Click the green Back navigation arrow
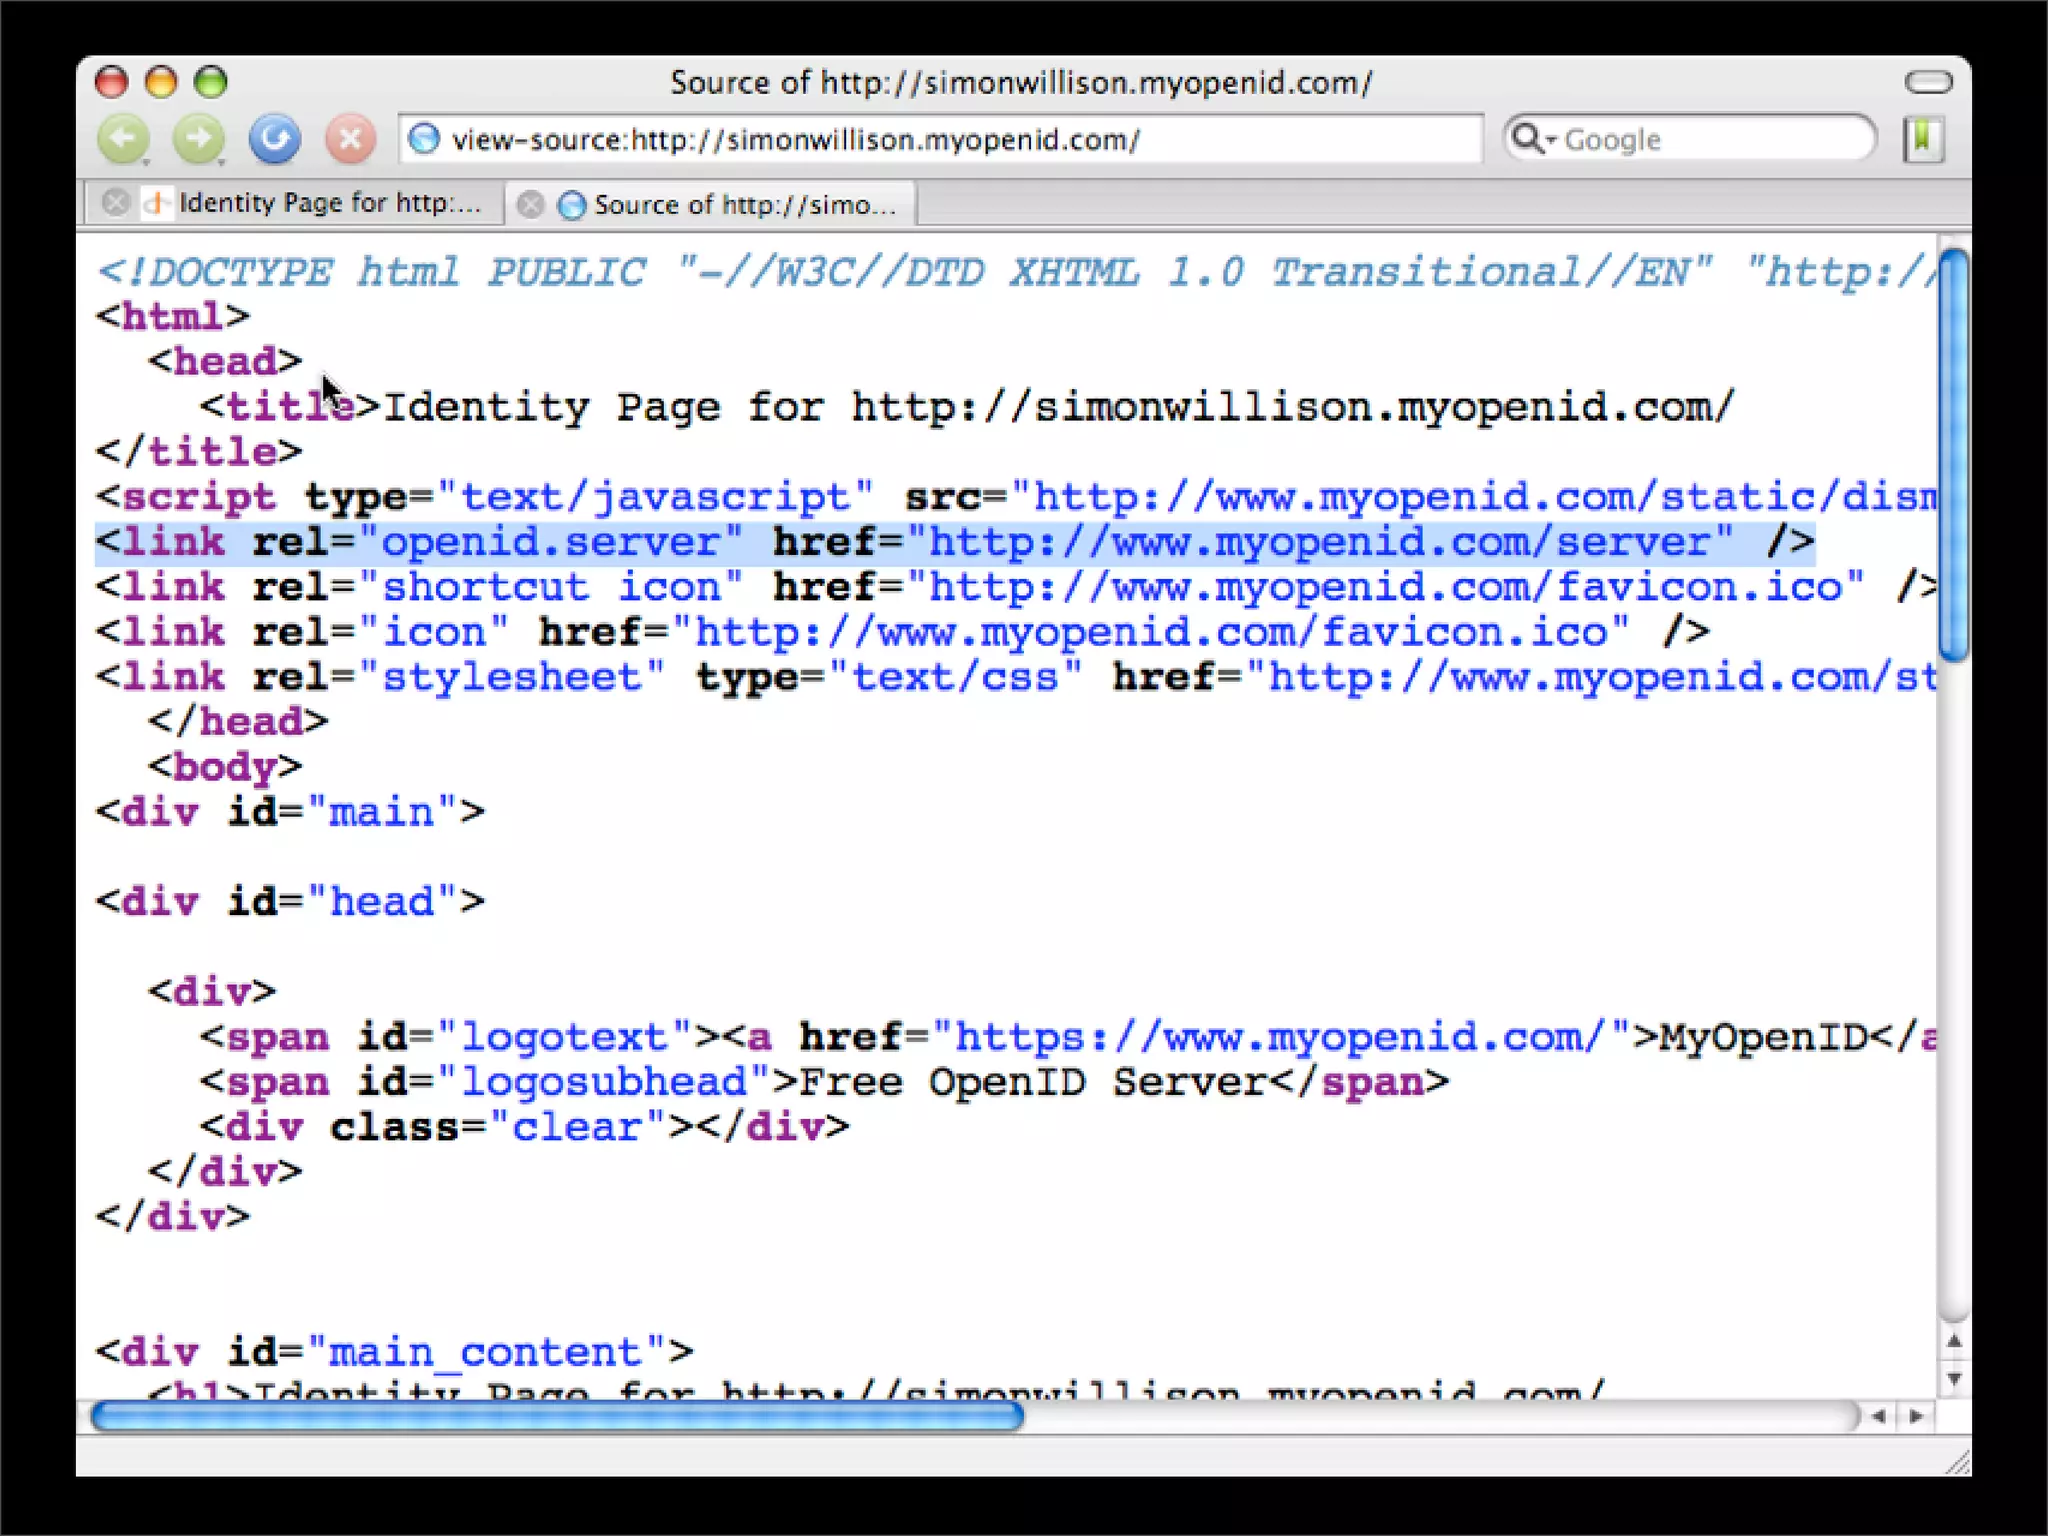Viewport: 2048px width, 1536px height. (x=122, y=138)
